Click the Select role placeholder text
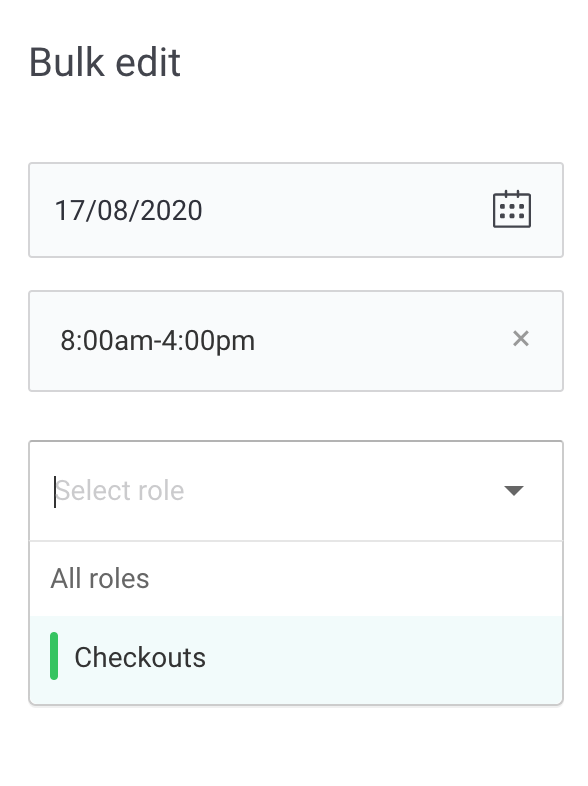The height and width of the screenshot is (786, 588). click(x=120, y=490)
